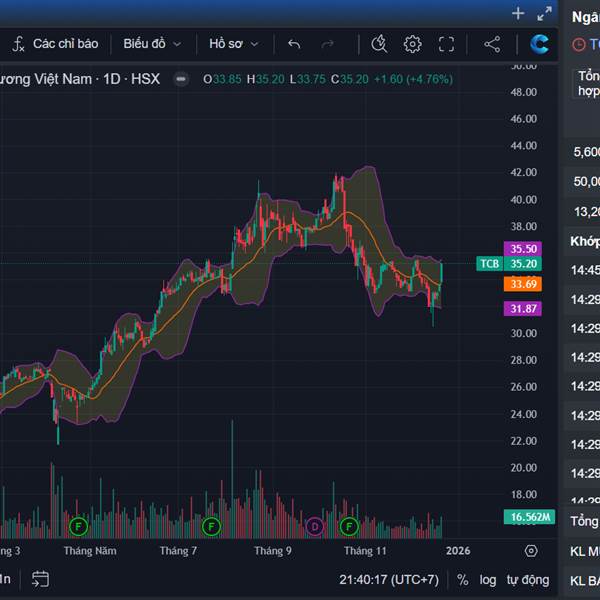Open the quick search icon in the toolbar

[x=379, y=44]
